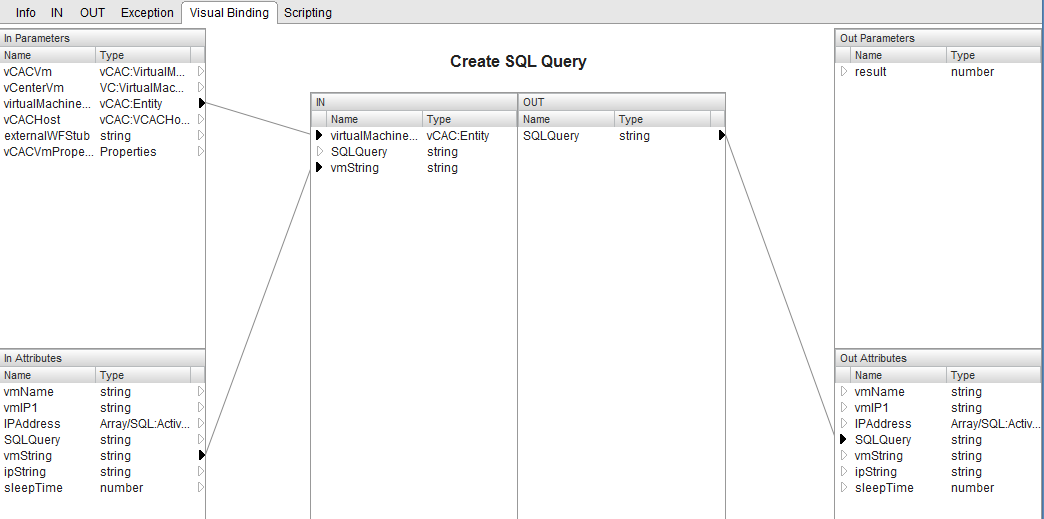The image size is (1044, 519).
Task: Click binding arrow beside vCACHost parameter
Action: click(x=201, y=120)
